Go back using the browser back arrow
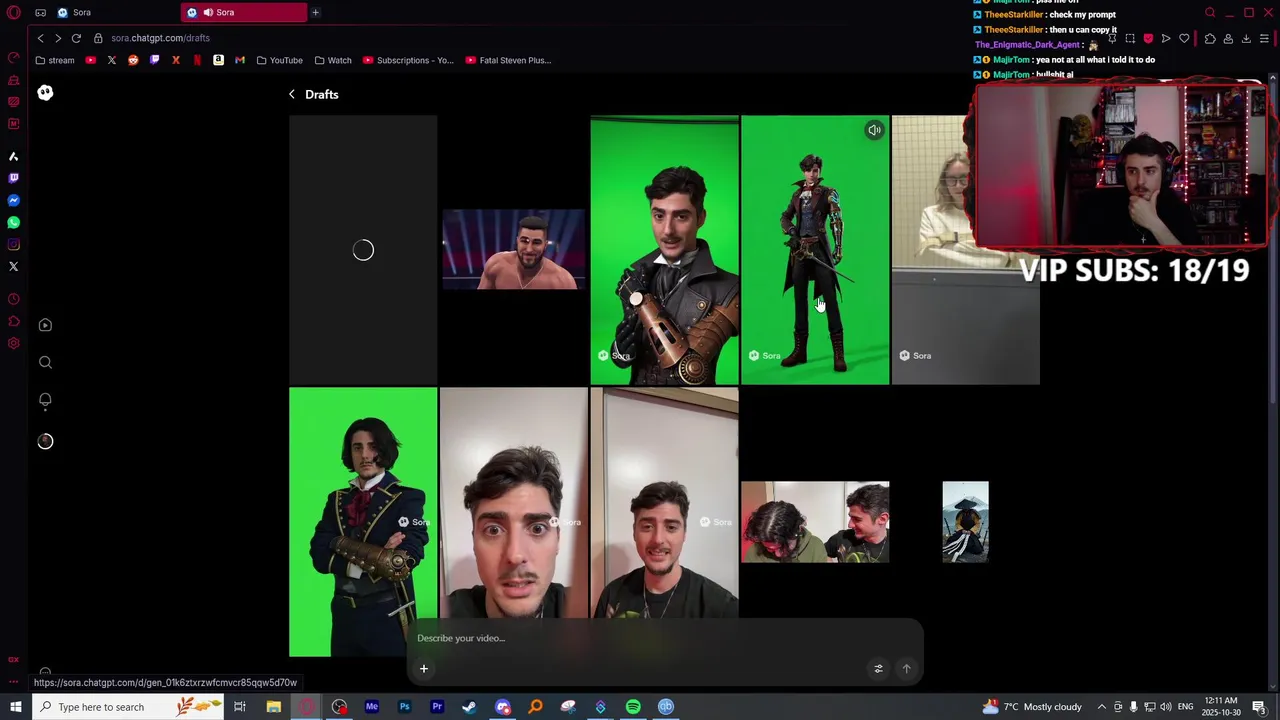 (40, 38)
